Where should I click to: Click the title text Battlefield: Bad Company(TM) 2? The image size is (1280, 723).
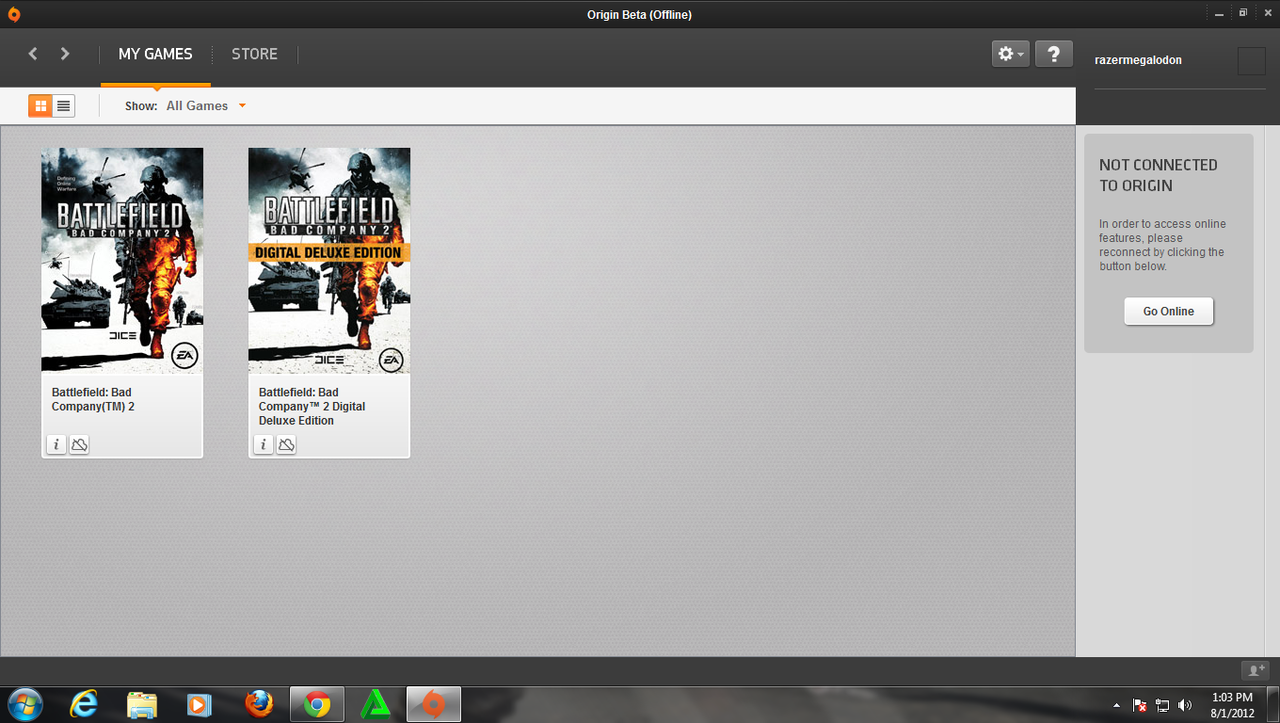[92, 400]
